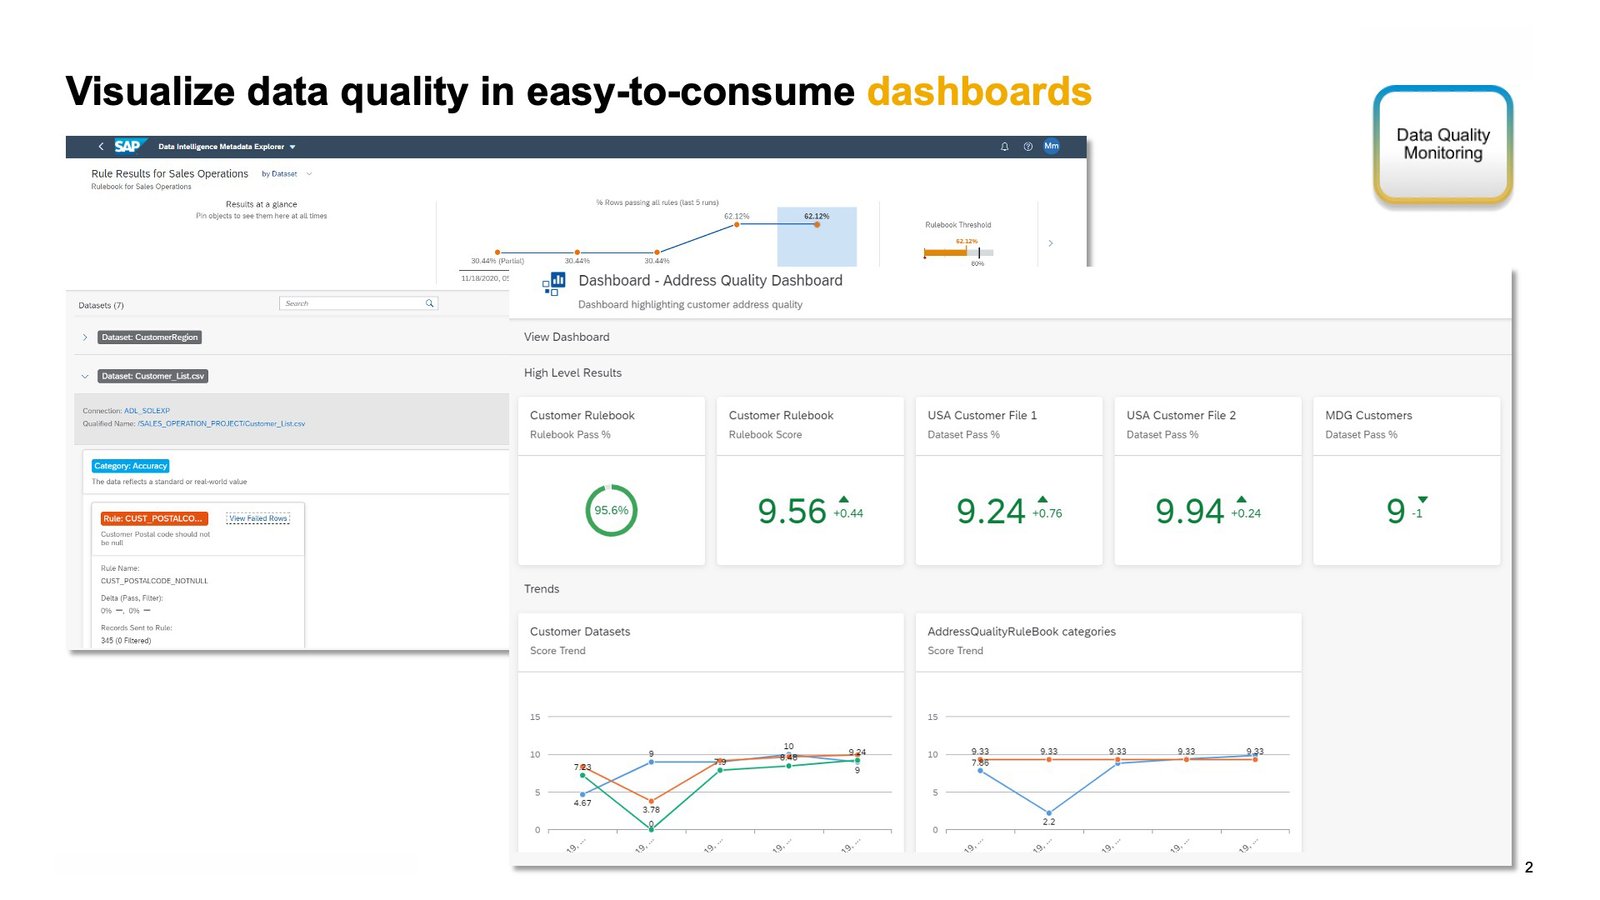
Task: Click the Data Quality Monitoring badge
Action: [x=1443, y=146]
